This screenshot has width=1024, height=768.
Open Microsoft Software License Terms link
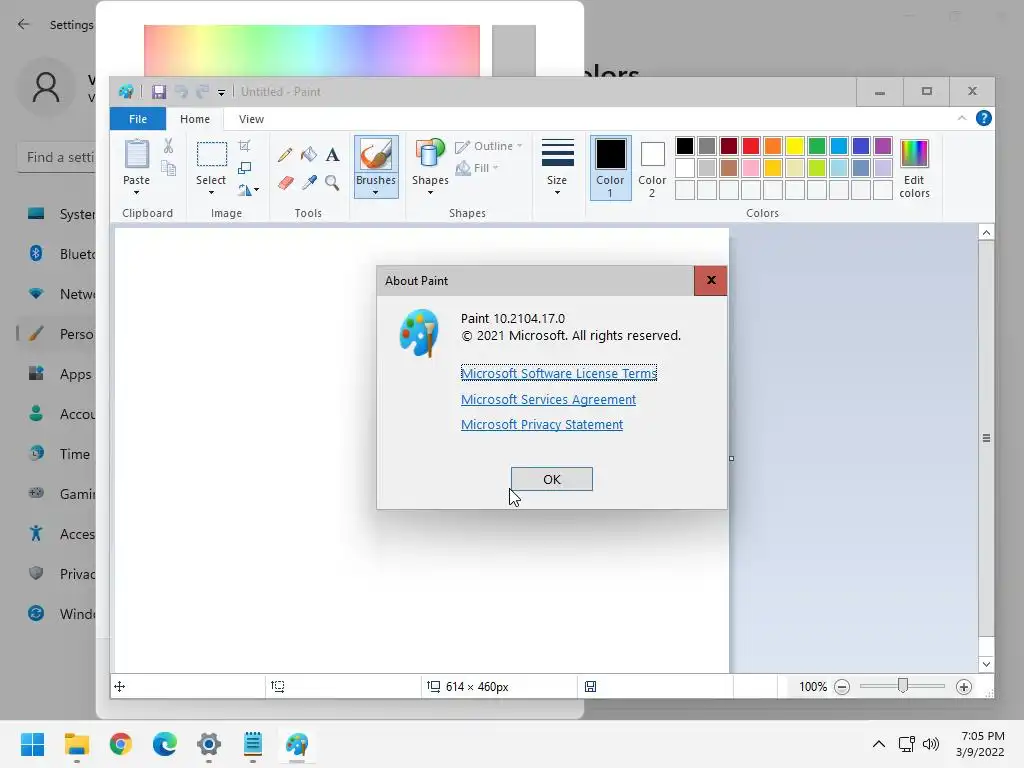559,373
